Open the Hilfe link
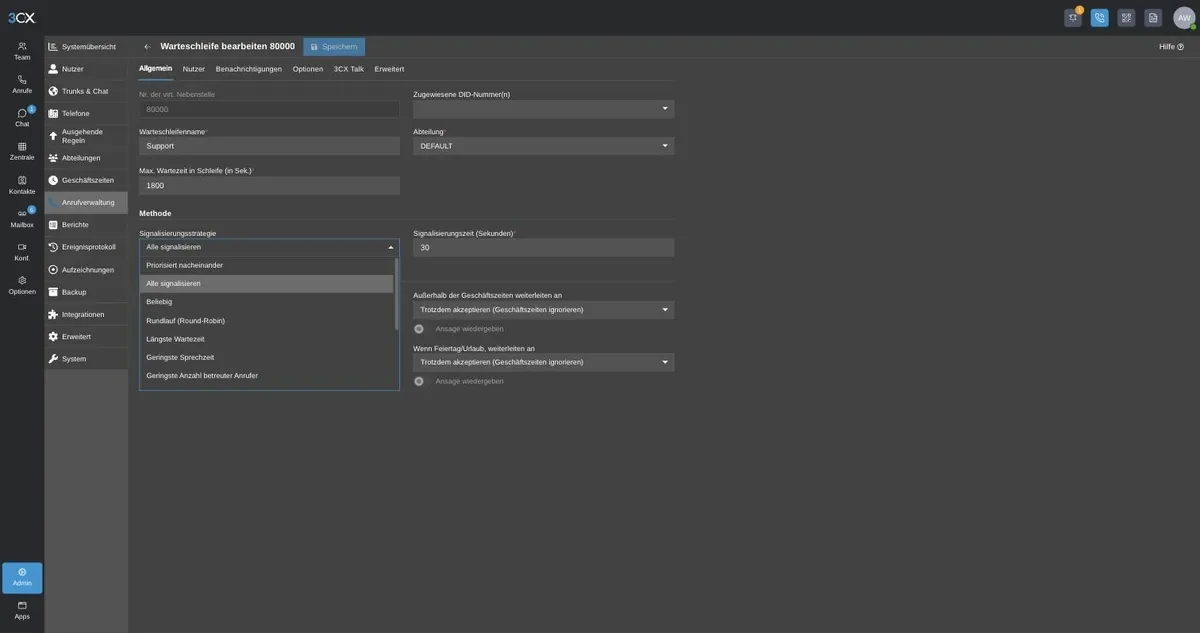This screenshot has height=633, width=1200. coord(1171,47)
